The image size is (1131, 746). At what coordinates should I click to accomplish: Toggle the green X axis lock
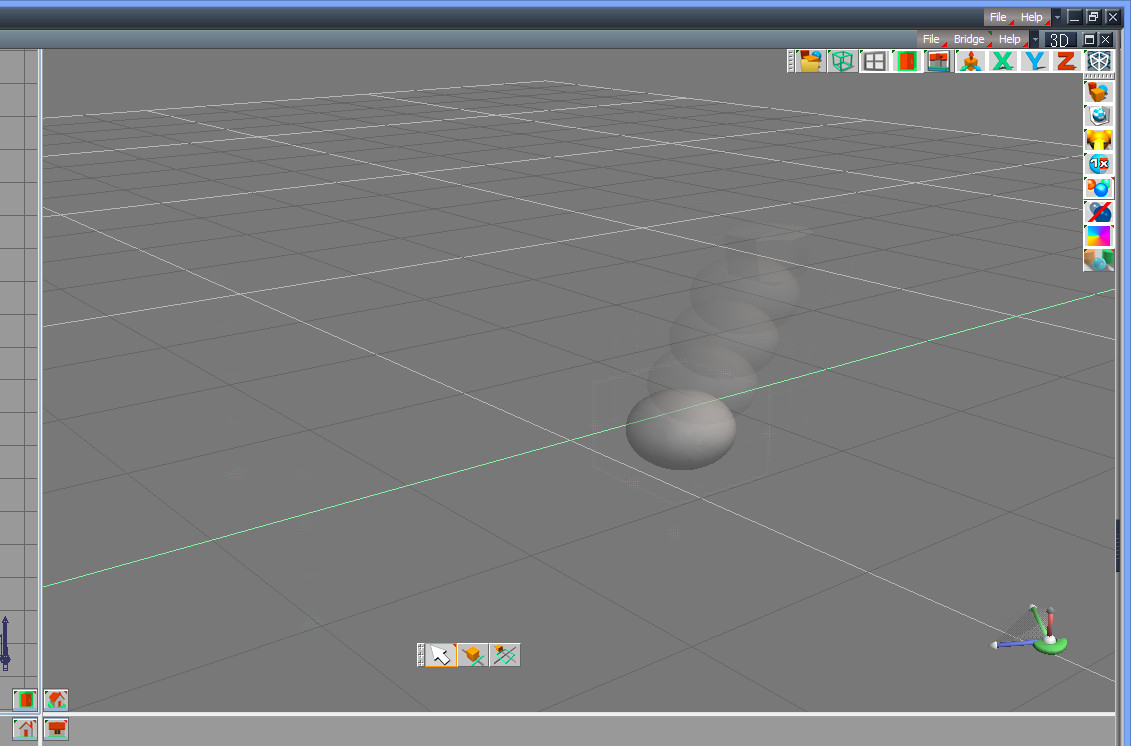[1002, 61]
